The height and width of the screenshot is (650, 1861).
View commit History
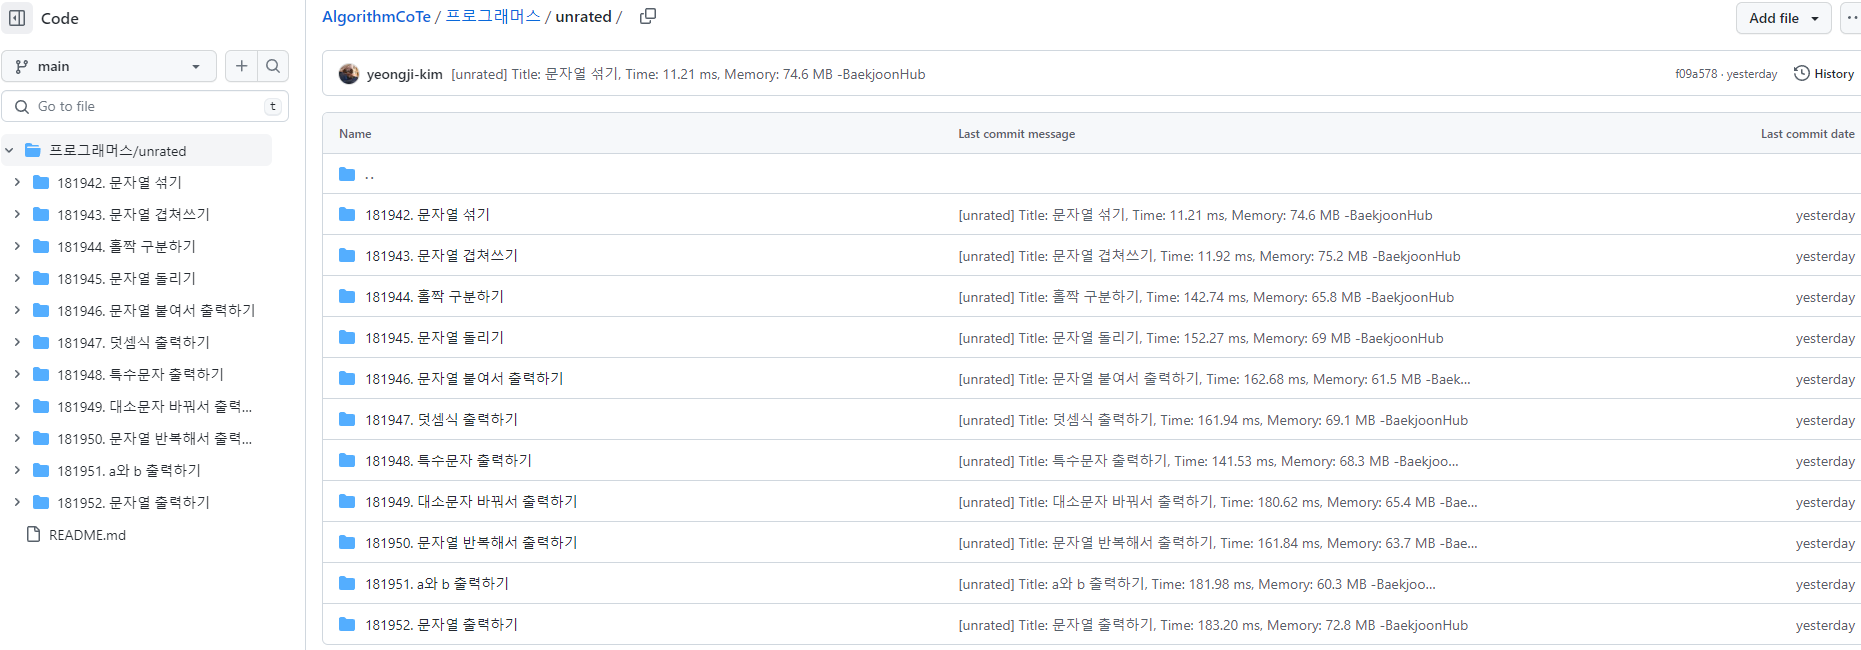[1824, 74]
